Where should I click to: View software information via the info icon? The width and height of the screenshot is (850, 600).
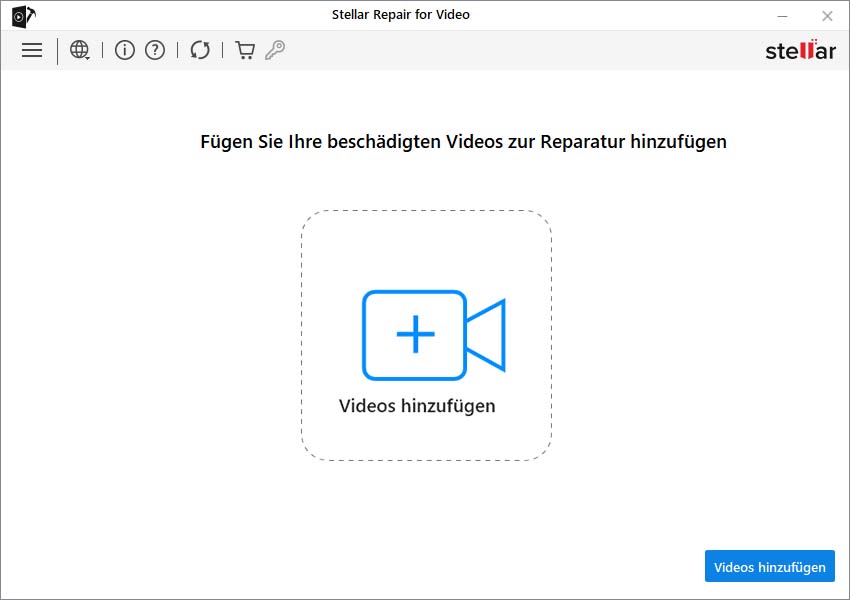pos(125,50)
